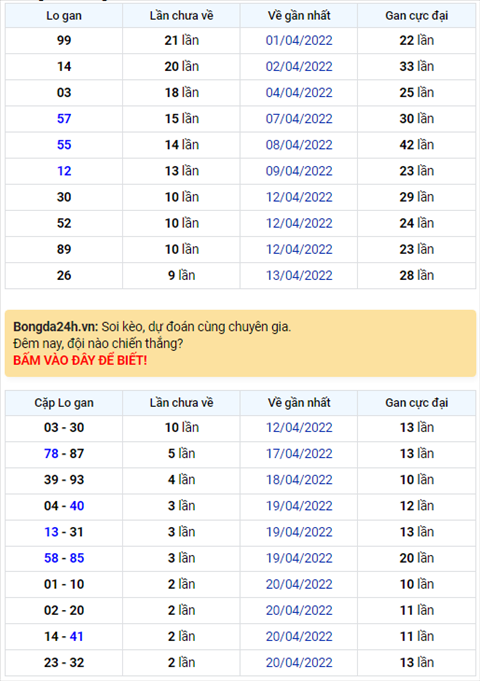
Task: Click the blue number 57 in Lo gan
Action: click(64, 119)
